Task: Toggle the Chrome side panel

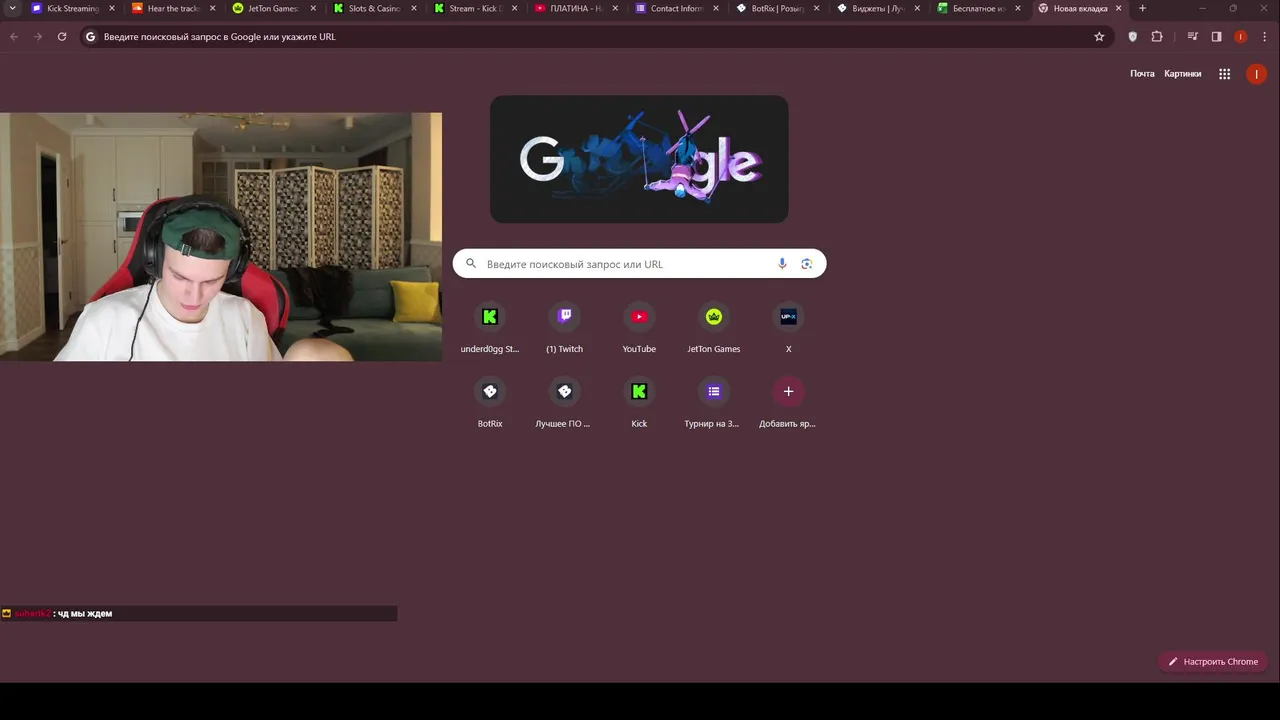Action: [1217, 37]
